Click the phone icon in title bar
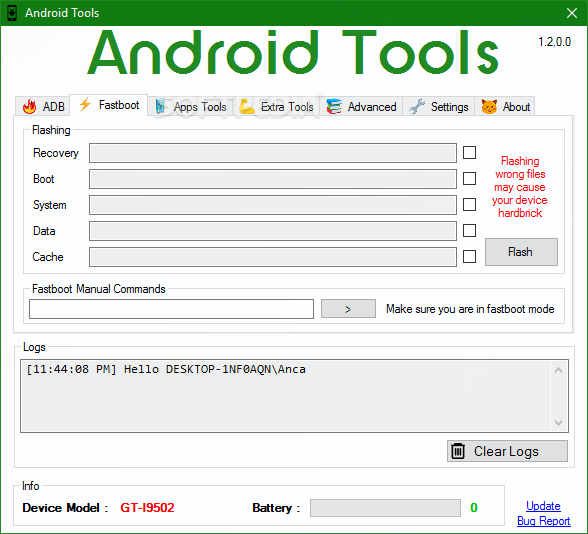 click(12, 13)
